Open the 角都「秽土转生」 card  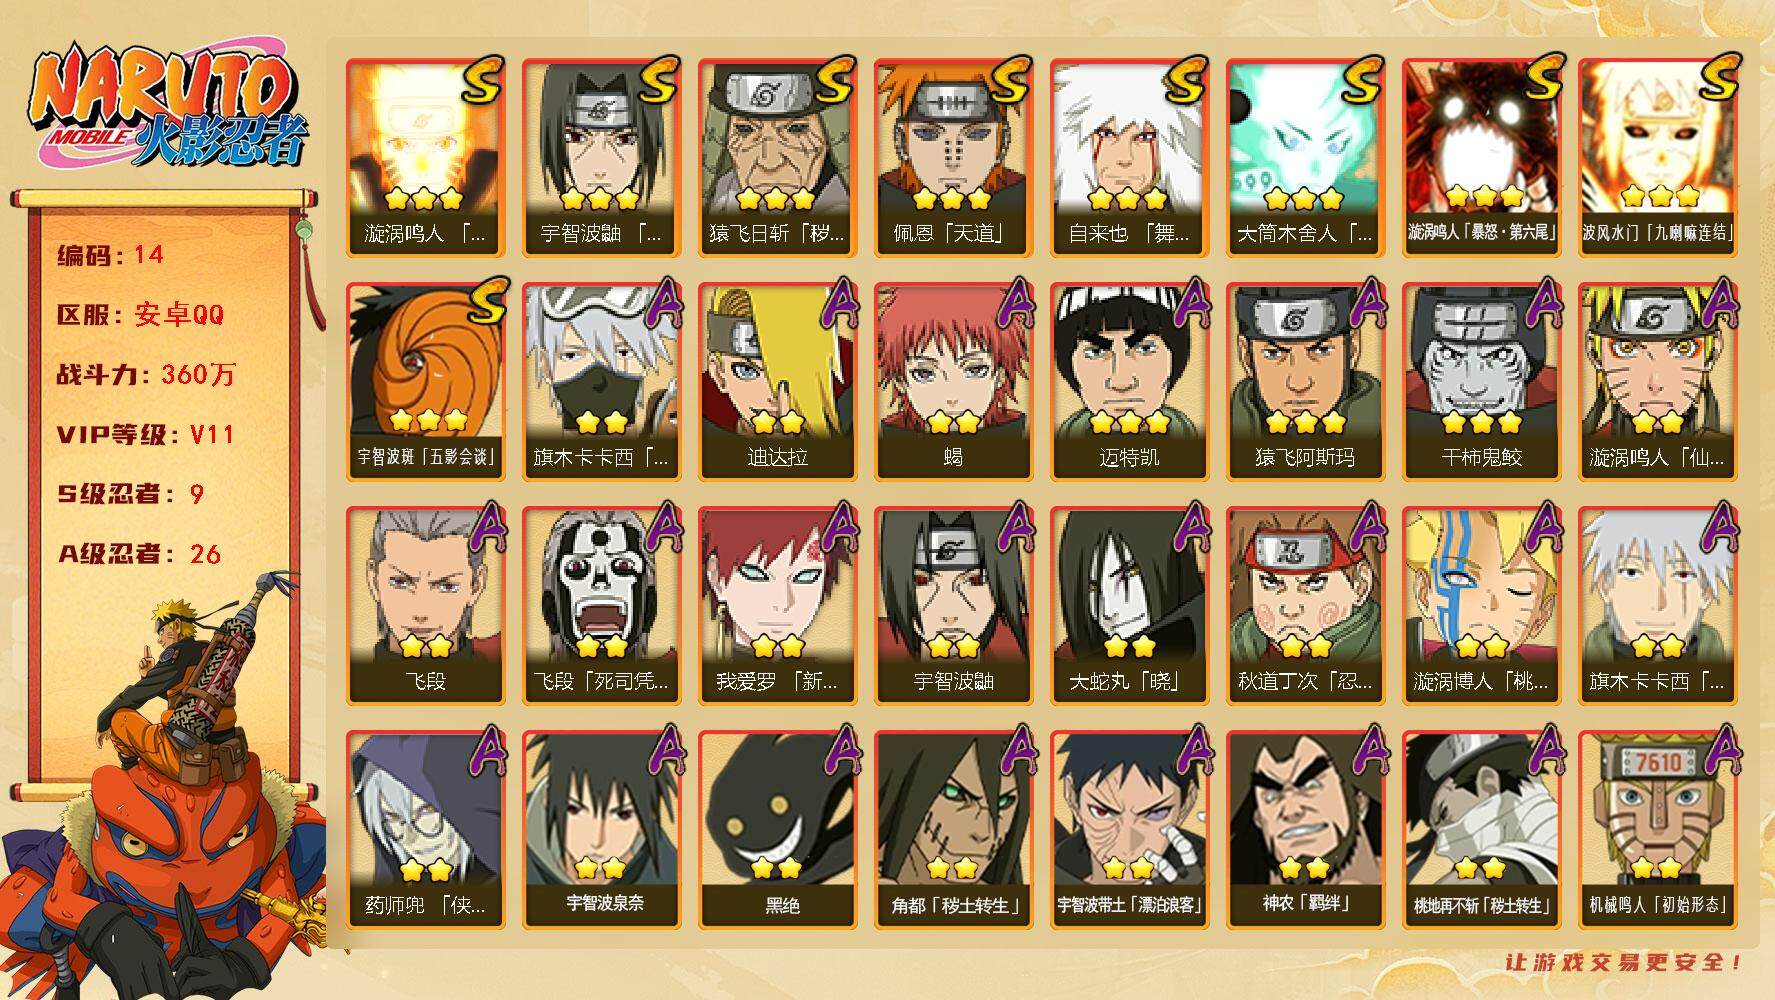click(x=953, y=830)
